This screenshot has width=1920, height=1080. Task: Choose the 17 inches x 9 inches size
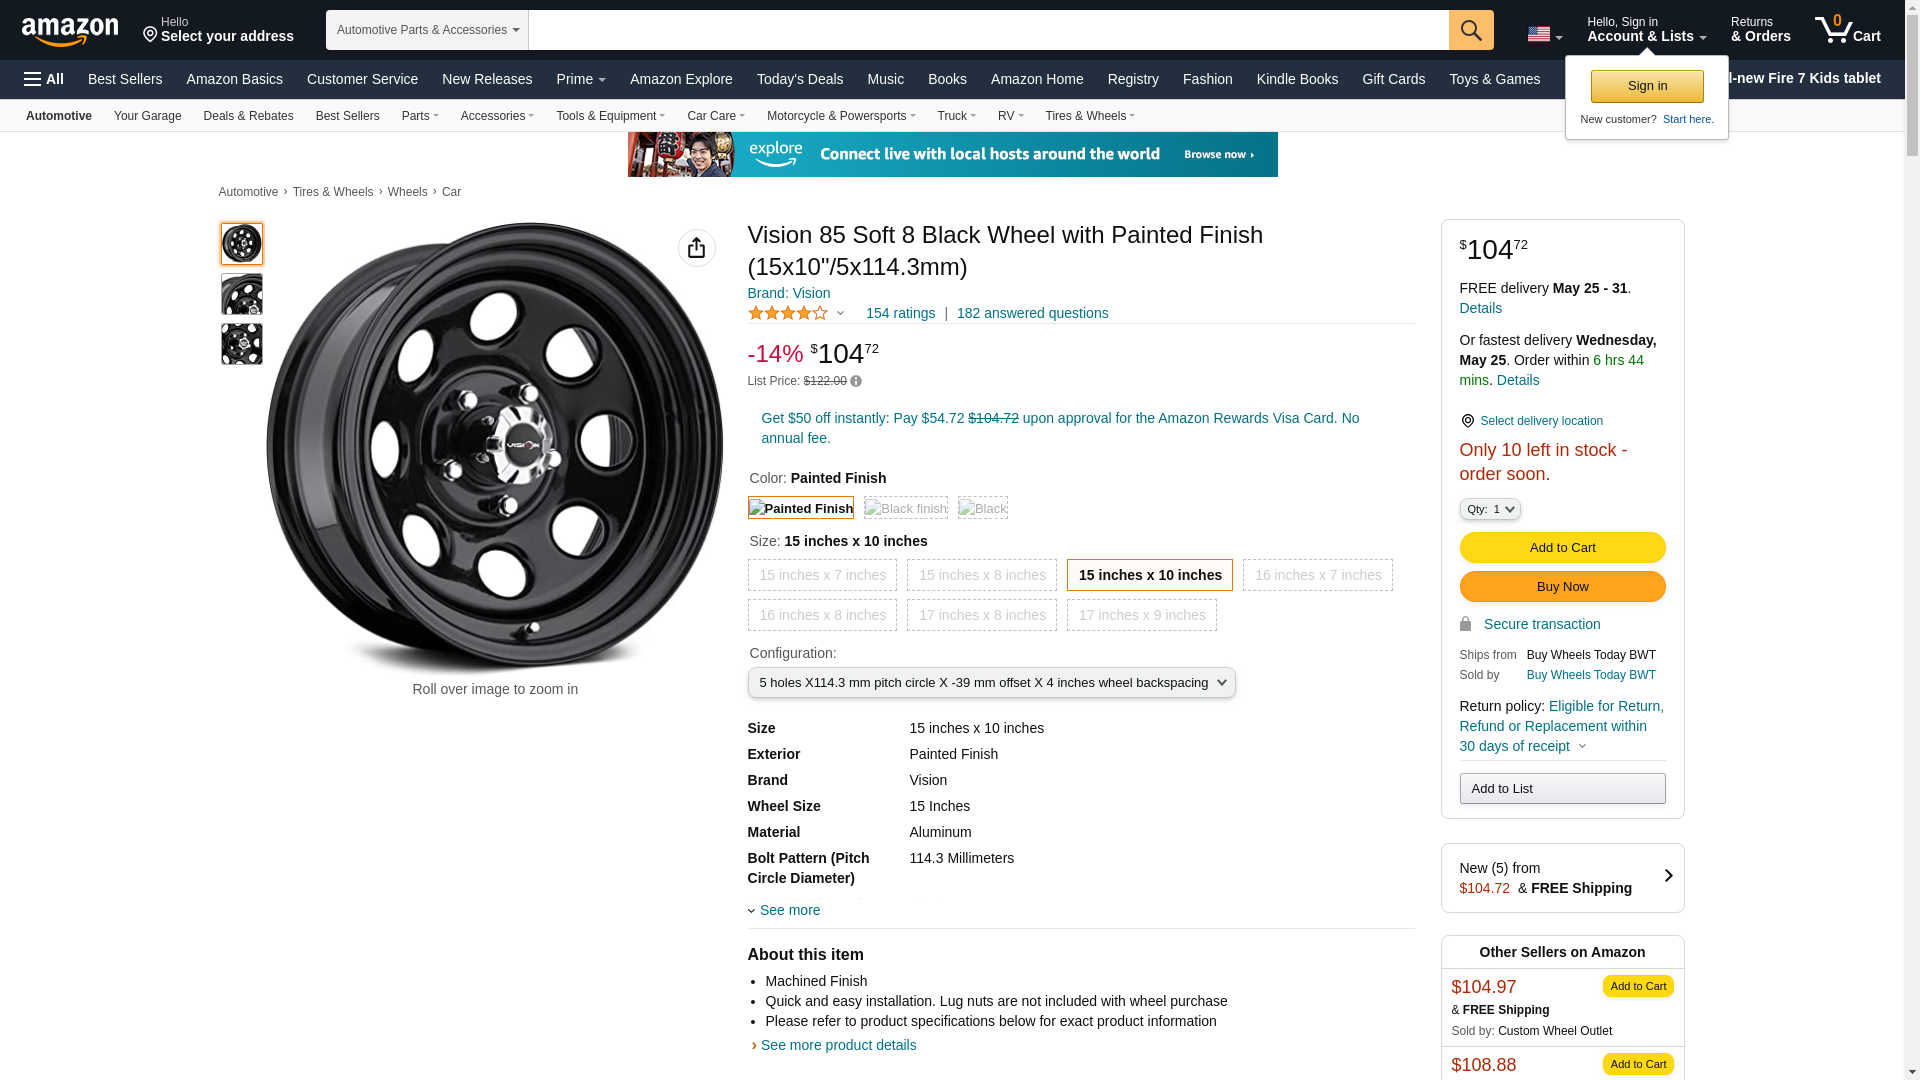[1141, 615]
